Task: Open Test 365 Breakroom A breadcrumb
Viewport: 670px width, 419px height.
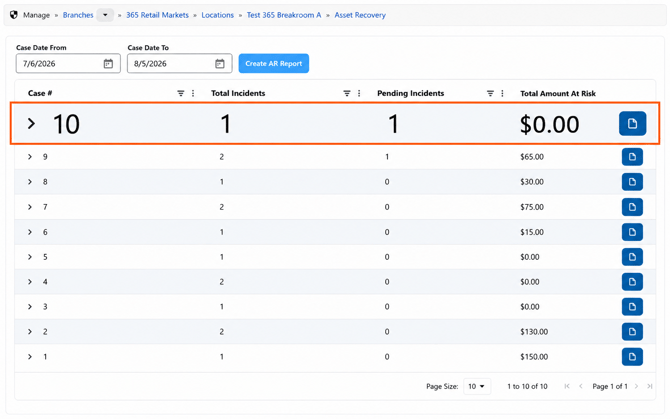Action: pos(284,15)
